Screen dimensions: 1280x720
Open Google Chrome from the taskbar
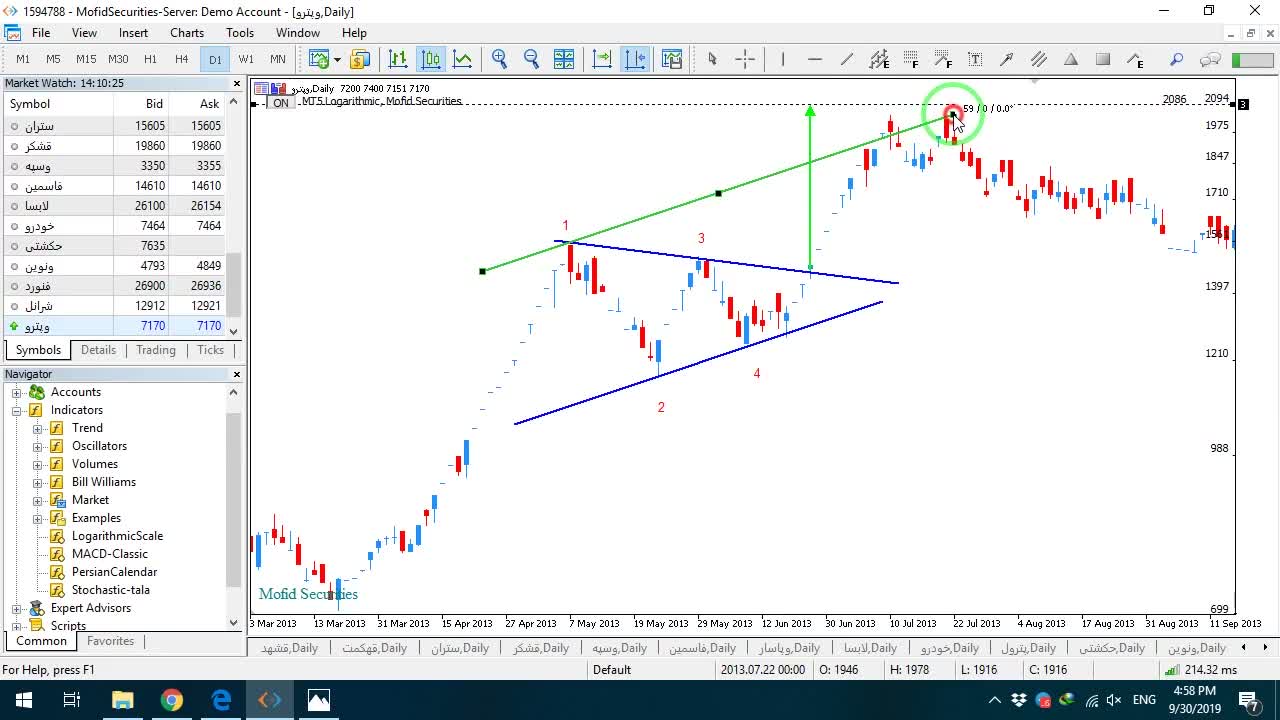[x=172, y=700]
